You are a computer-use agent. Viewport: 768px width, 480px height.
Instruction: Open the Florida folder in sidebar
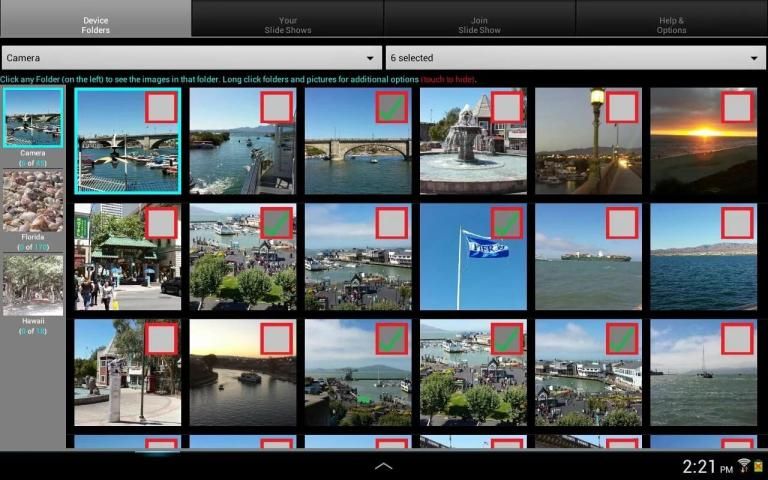(x=33, y=200)
